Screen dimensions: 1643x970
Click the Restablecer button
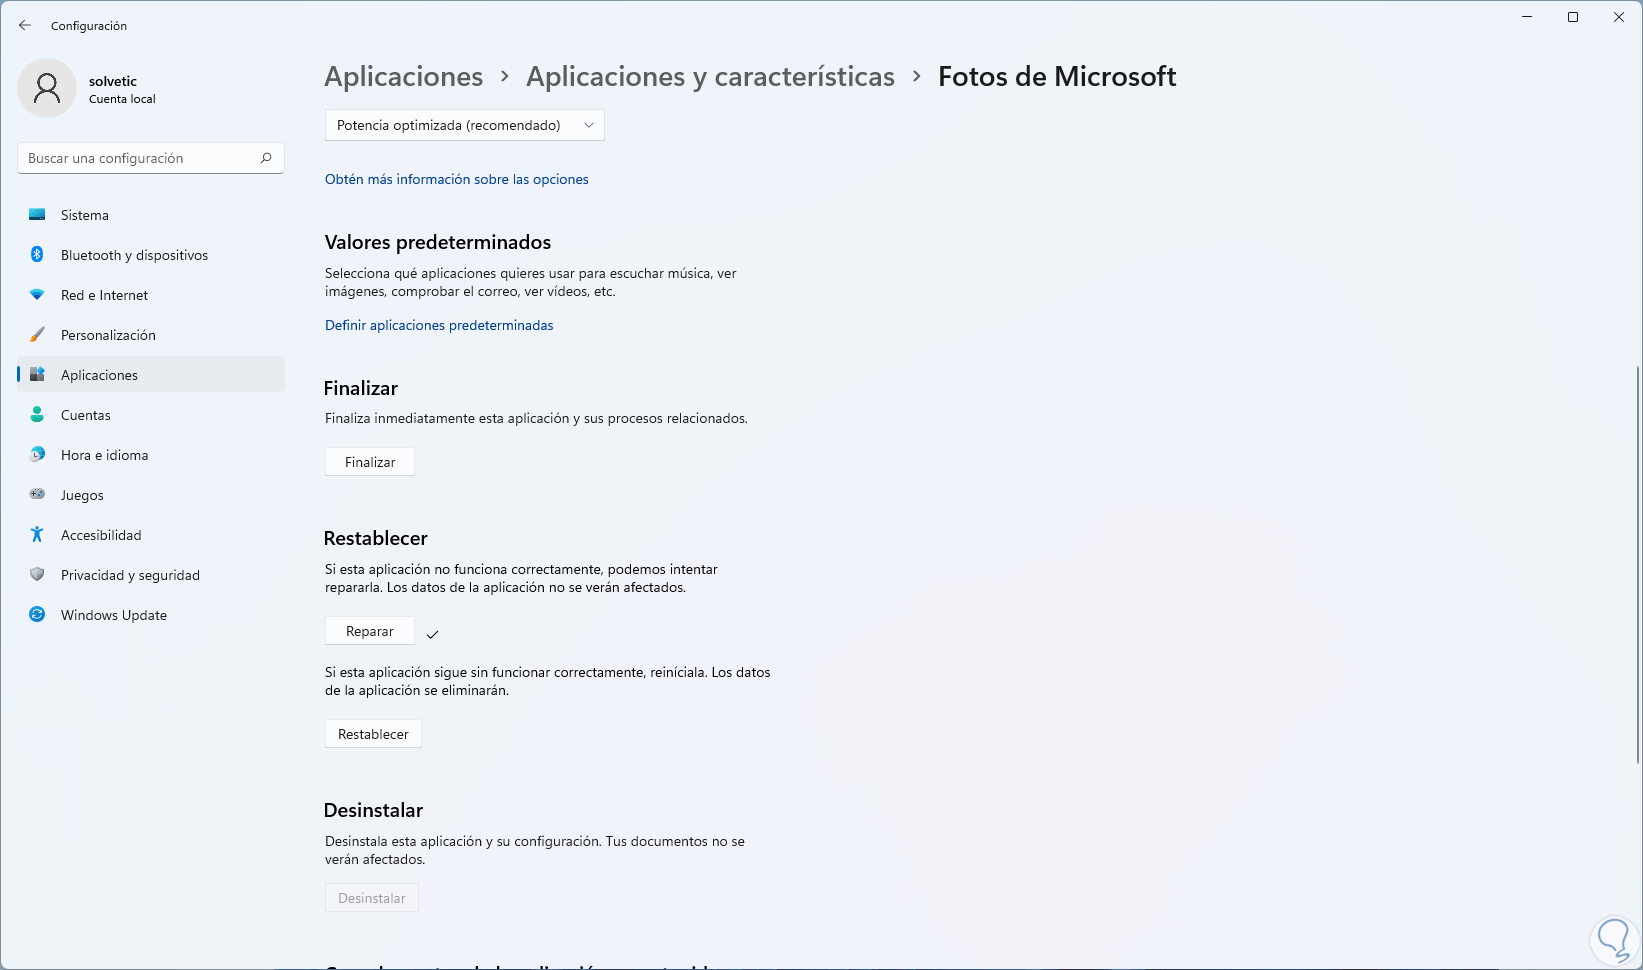[x=373, y=734]
